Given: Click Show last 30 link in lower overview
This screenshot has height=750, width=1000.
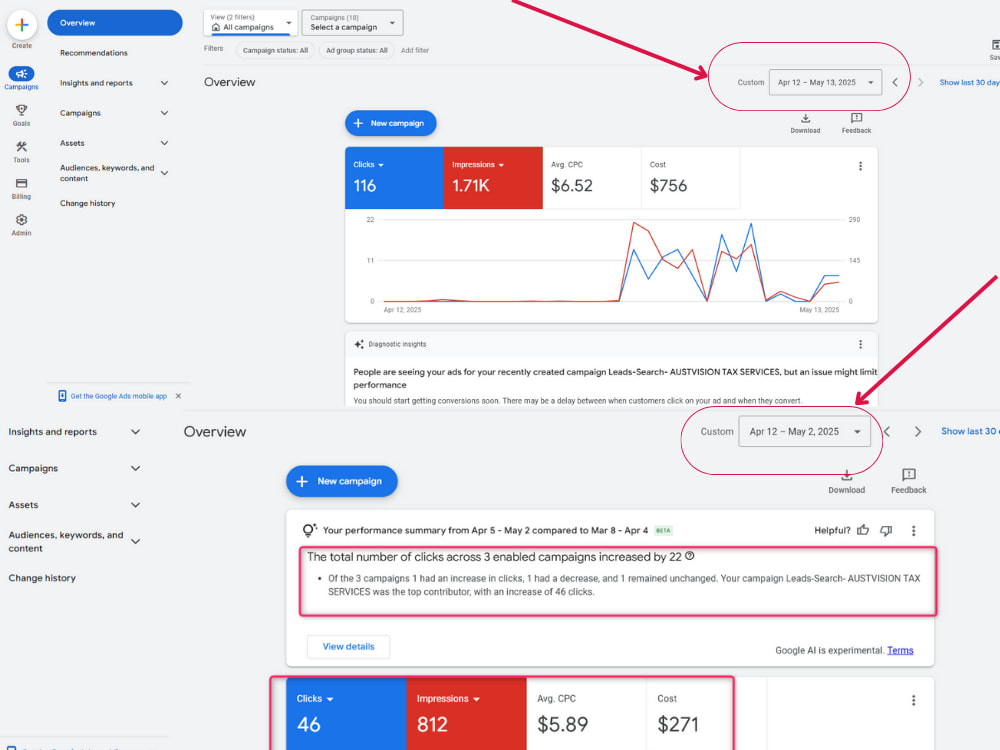Looking at the screenshot, I should click(970, 431).
